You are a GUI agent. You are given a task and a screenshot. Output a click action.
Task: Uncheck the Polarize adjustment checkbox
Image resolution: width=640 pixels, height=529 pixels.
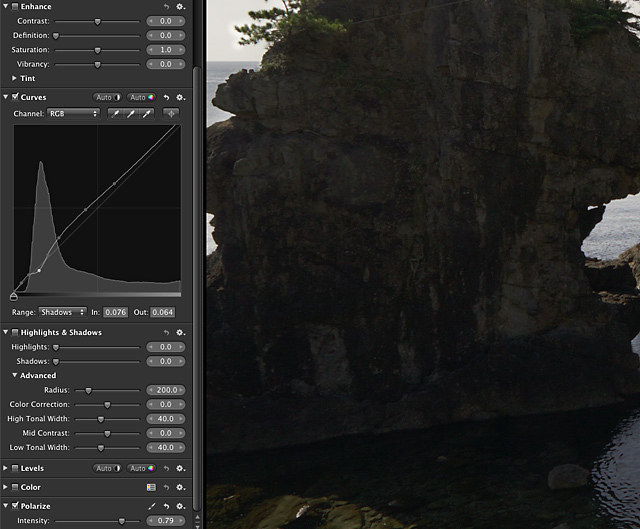click(15, 506)
